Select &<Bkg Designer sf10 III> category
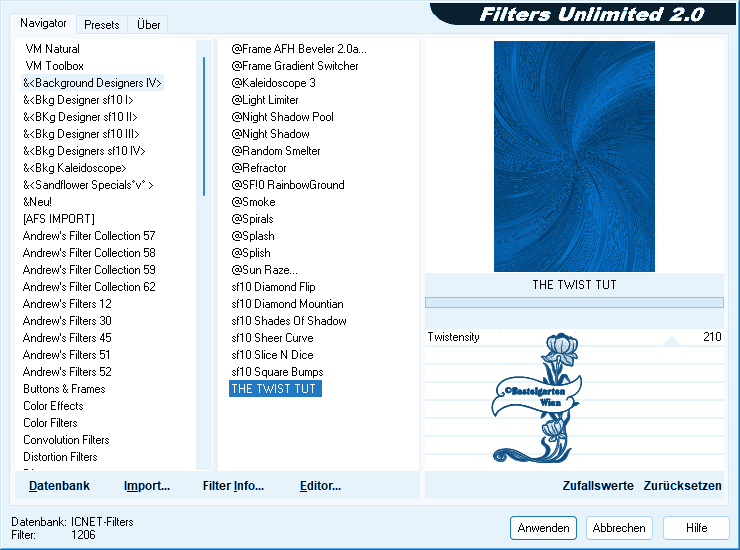The height and width of the screenshot is (550, 740). click(81, 134)
